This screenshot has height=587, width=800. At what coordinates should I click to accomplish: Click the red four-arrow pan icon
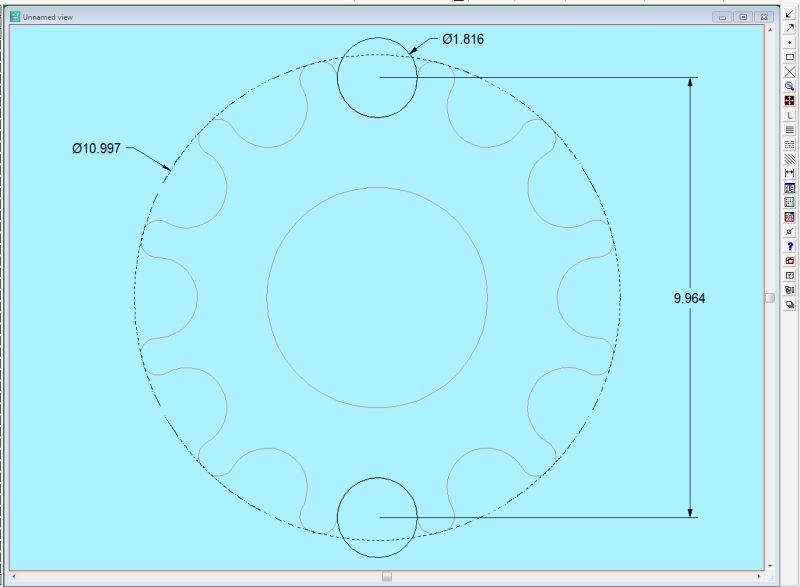point(790,101)
